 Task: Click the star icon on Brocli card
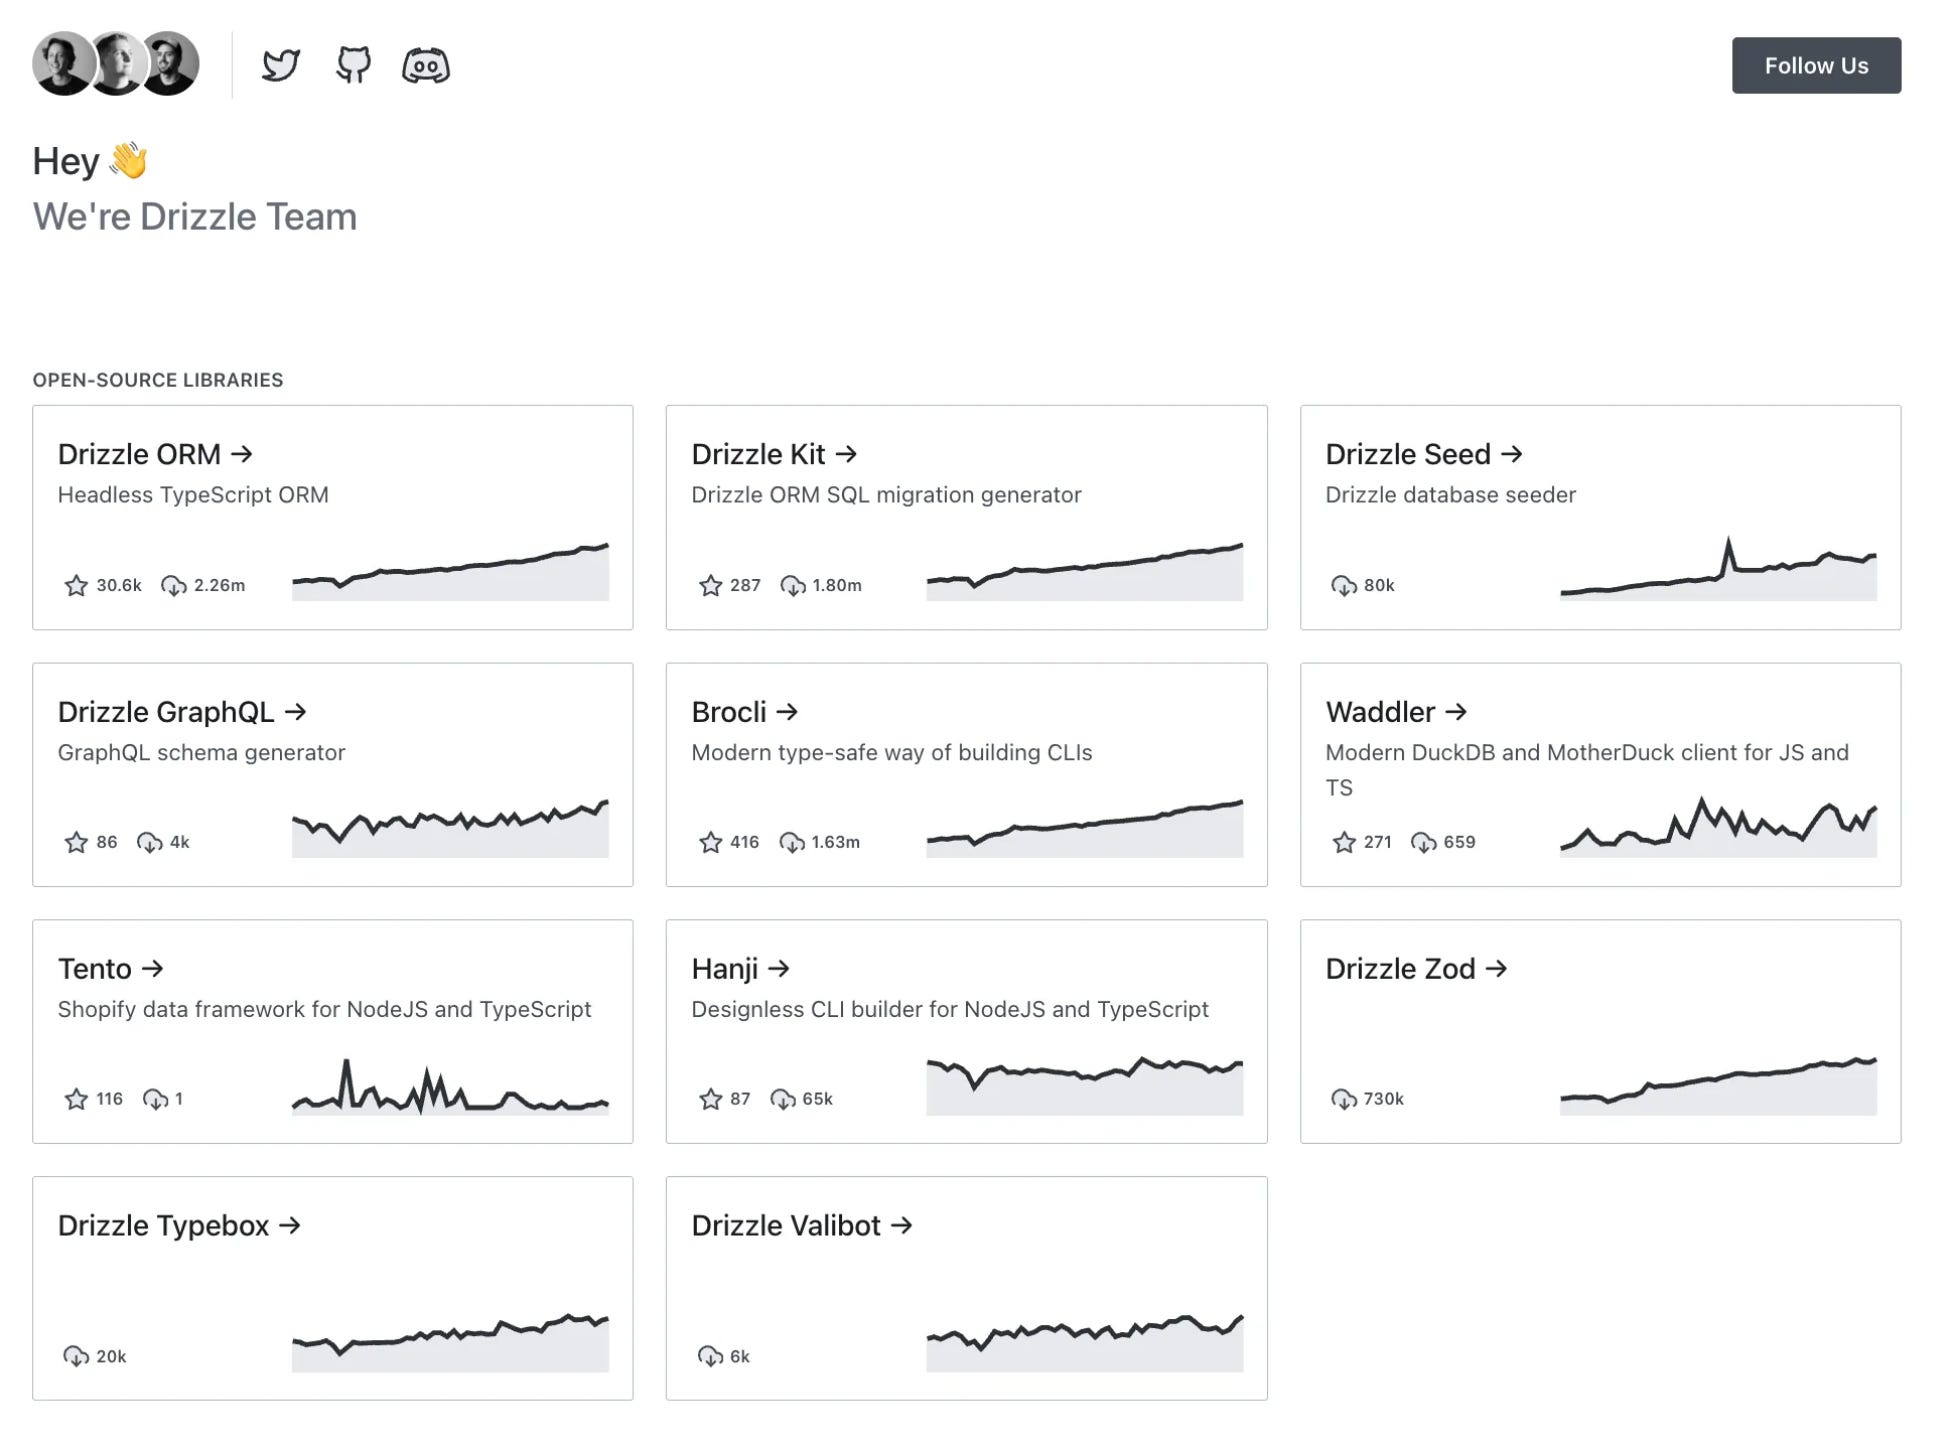coord(710,843)
